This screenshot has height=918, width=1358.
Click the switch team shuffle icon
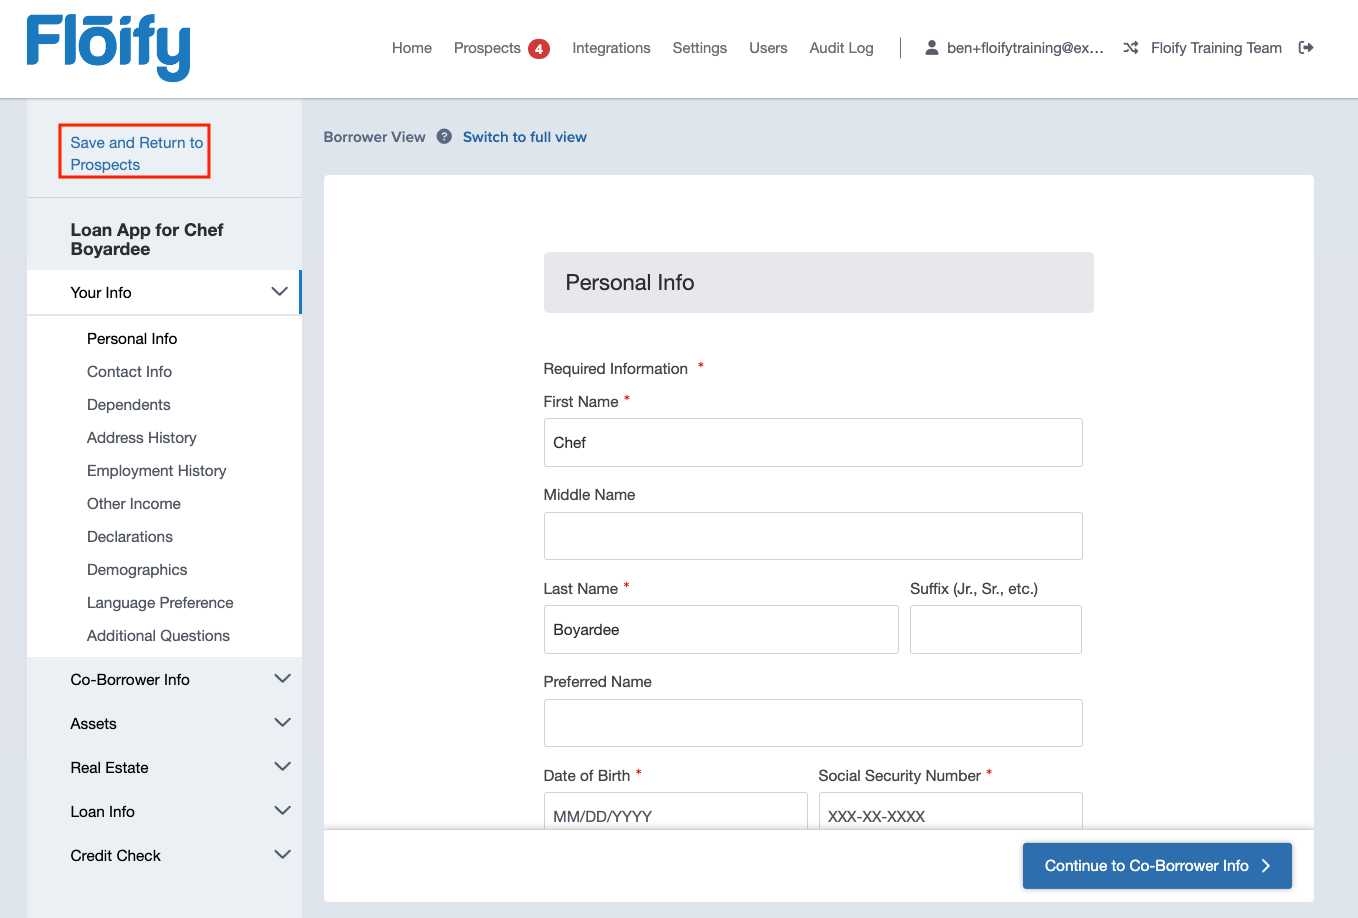[1131, 48]
